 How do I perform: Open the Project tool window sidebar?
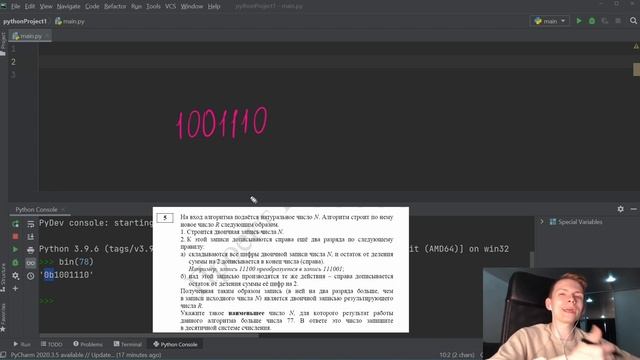click(3, 44)
